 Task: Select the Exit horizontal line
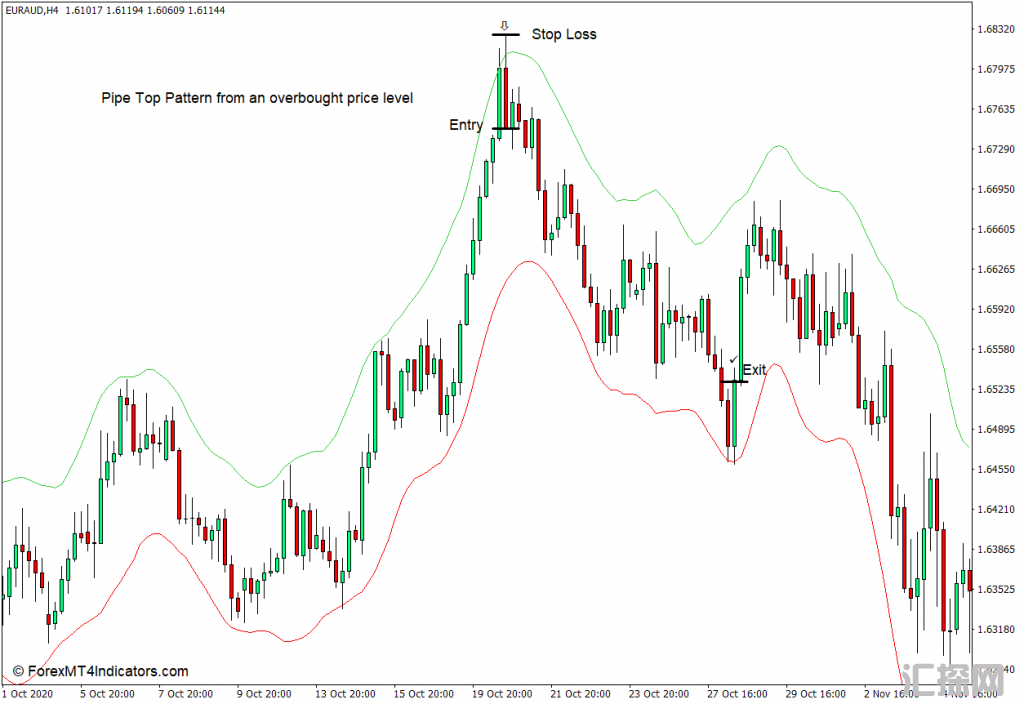(x=734, y=381)
